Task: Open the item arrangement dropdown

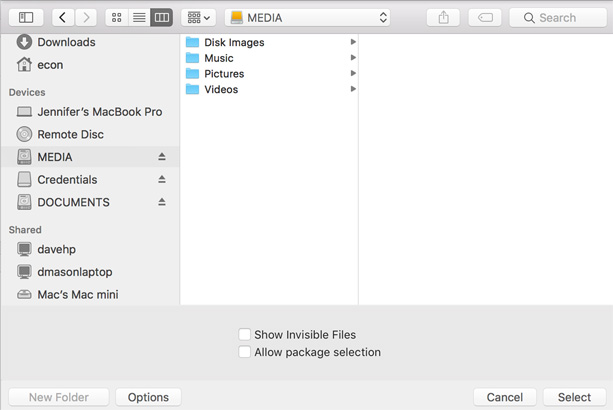Action: pos(199,18)
